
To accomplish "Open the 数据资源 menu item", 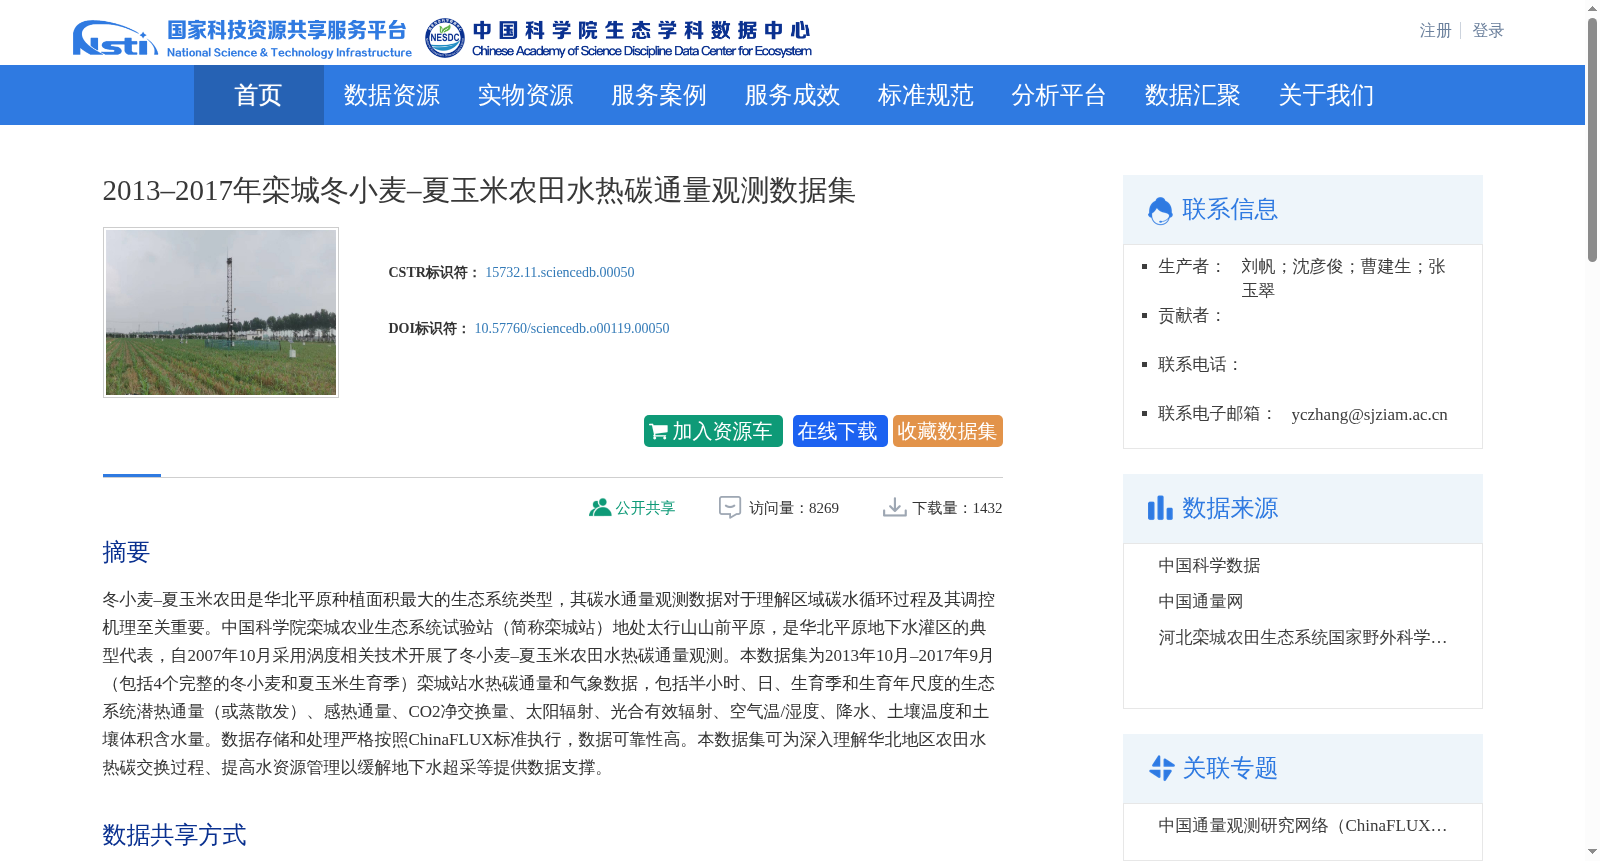I will pos(392,95).
